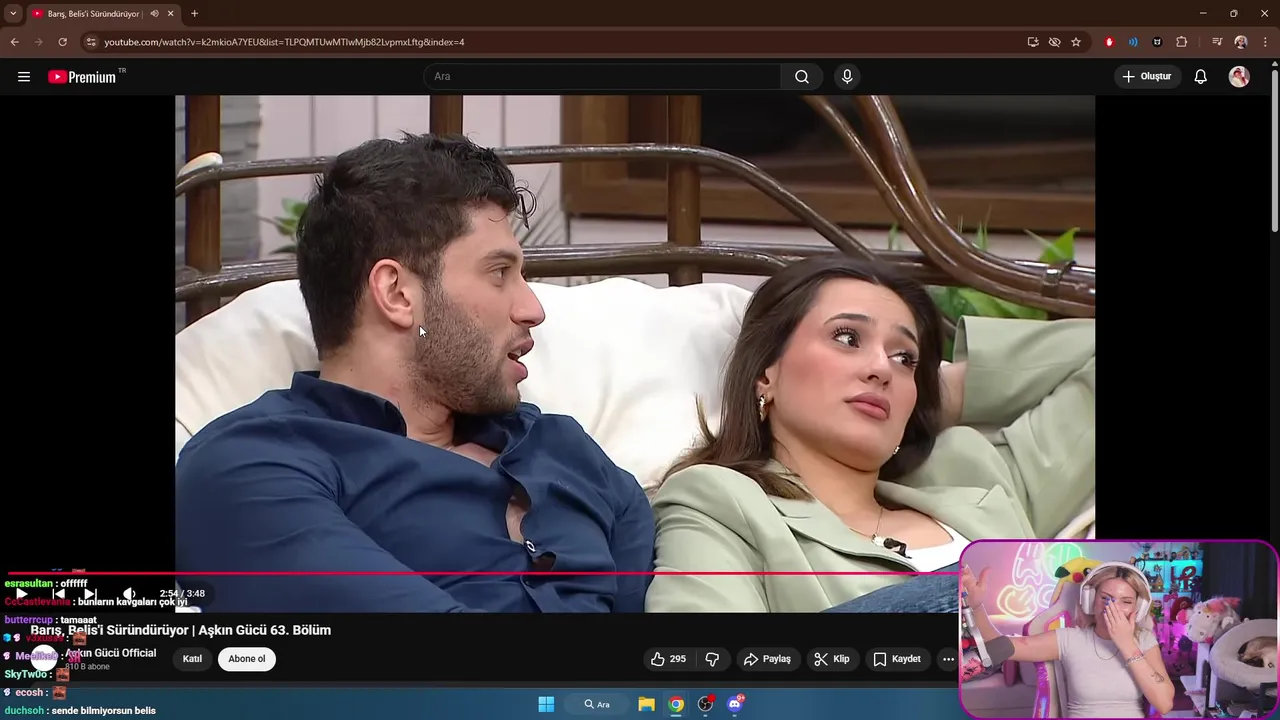Open the tab search dropdown arrow

click(13, 13)
